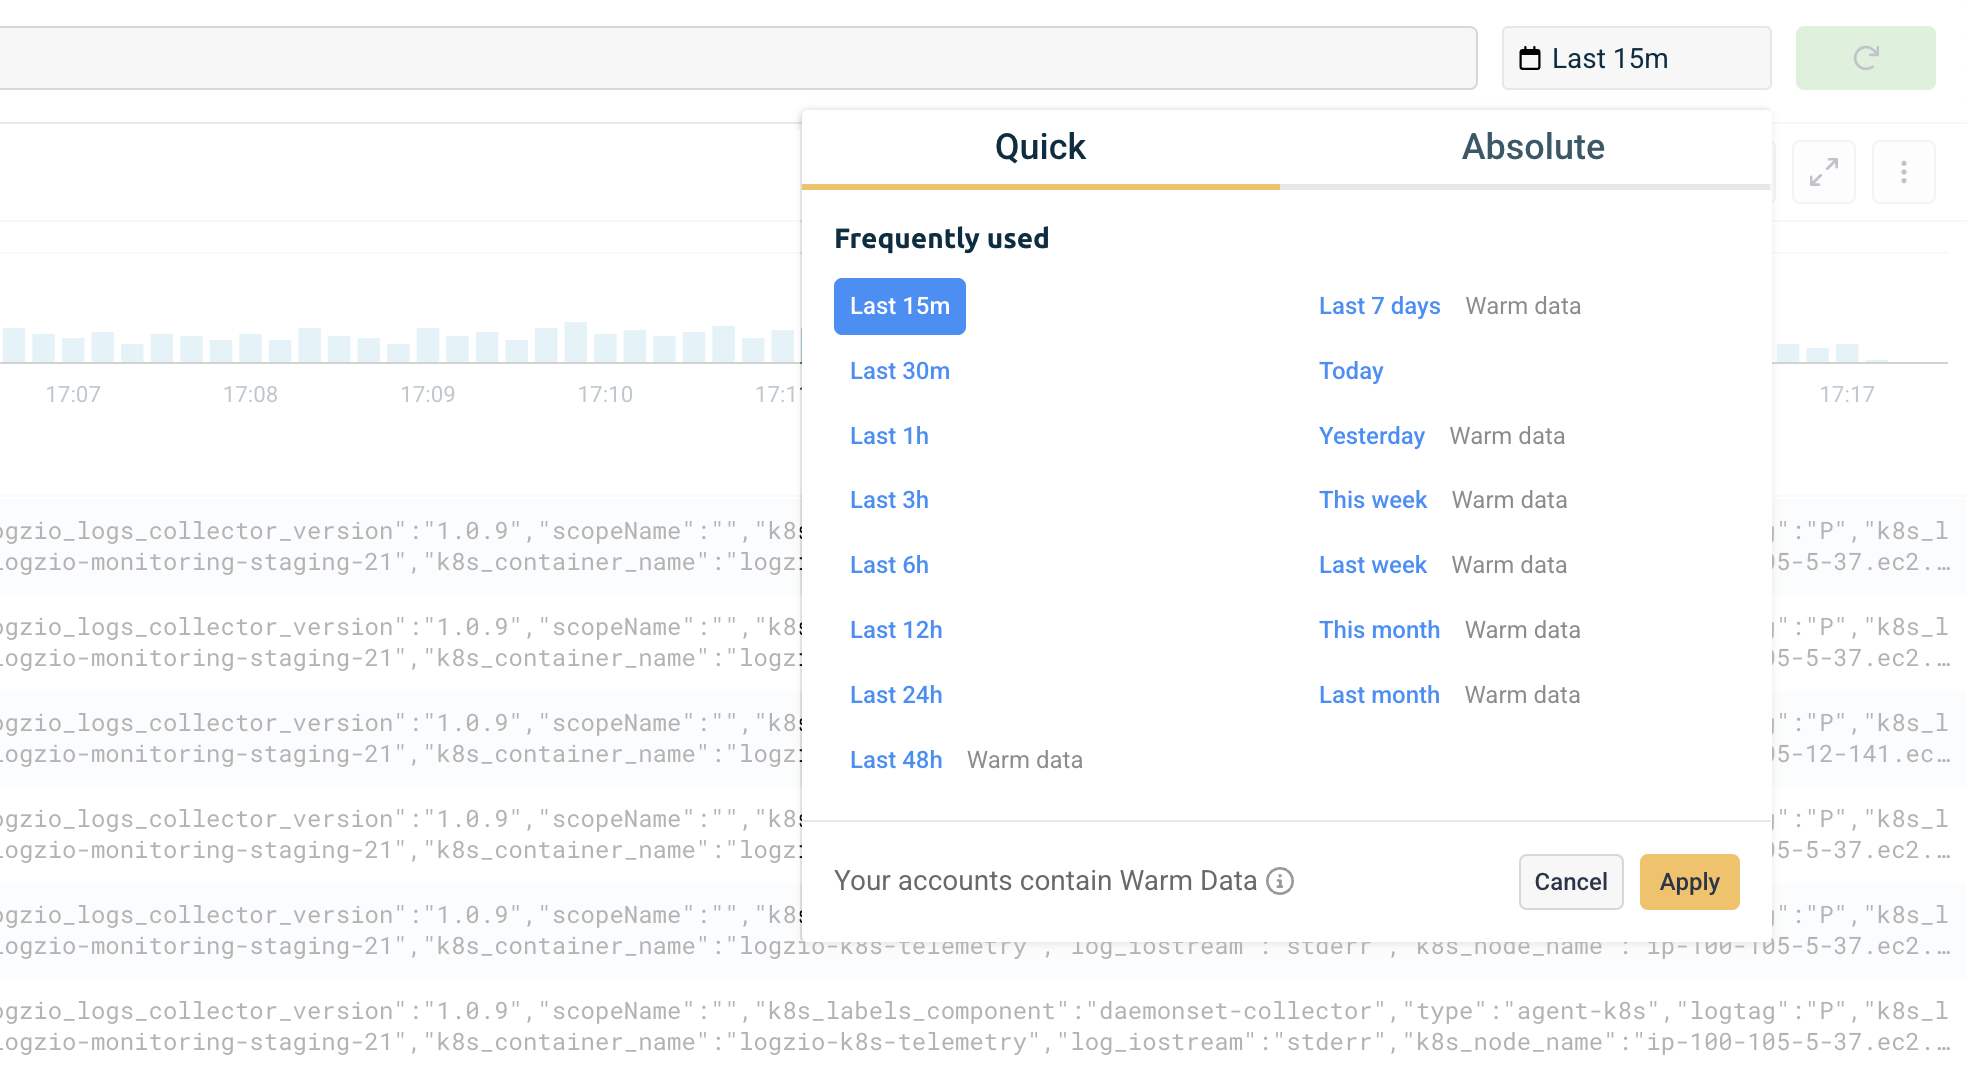Switch to the Quick tab
Image resolution: width=1968 pixels, height=1070 pixels.
pyautogui.click(x=1040, y=148)
